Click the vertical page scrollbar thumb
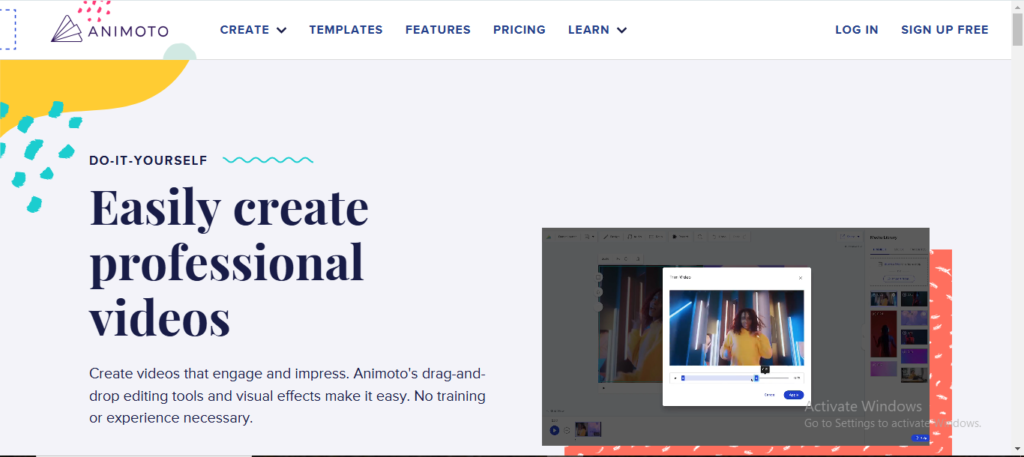 click(x=1017, y=29)
